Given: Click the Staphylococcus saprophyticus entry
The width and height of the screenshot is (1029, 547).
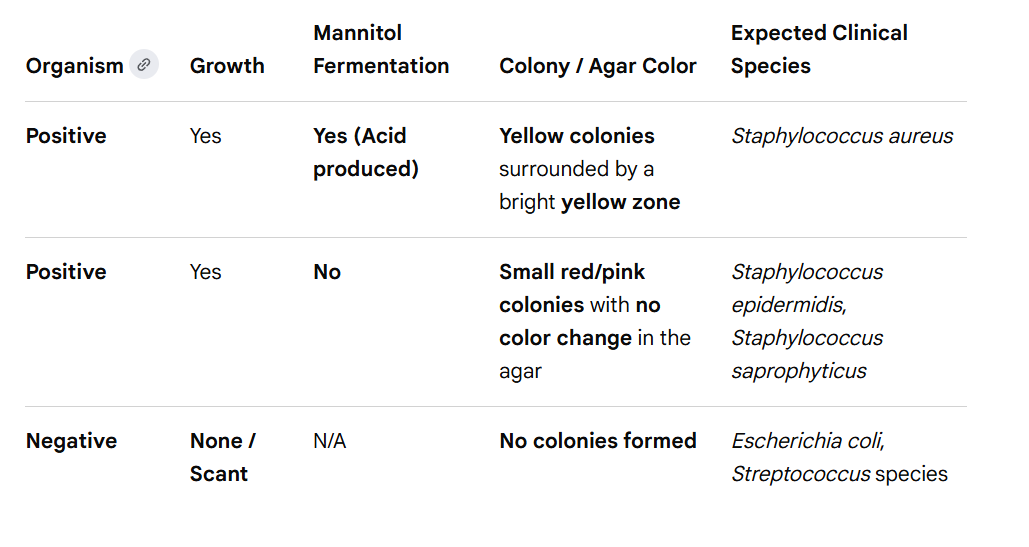Looking at the screenshot, I should 807,354.
